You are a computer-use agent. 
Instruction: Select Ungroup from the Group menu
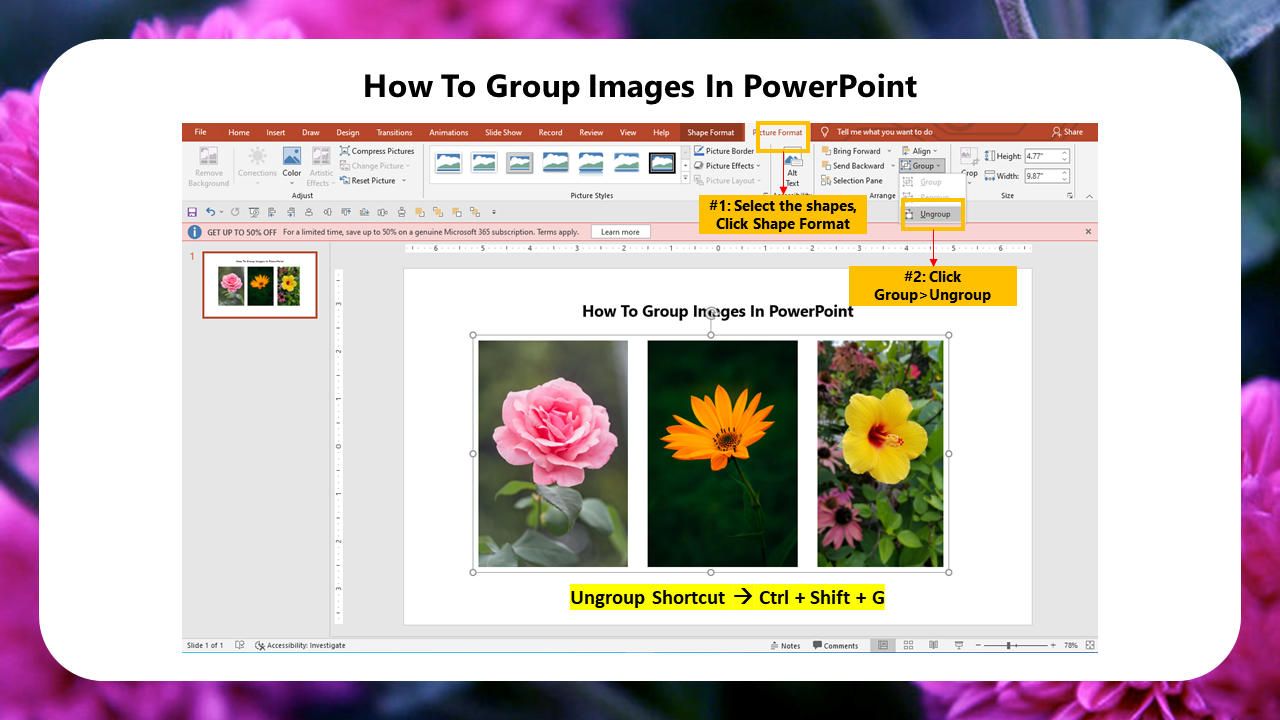click(x=933, y=214)
